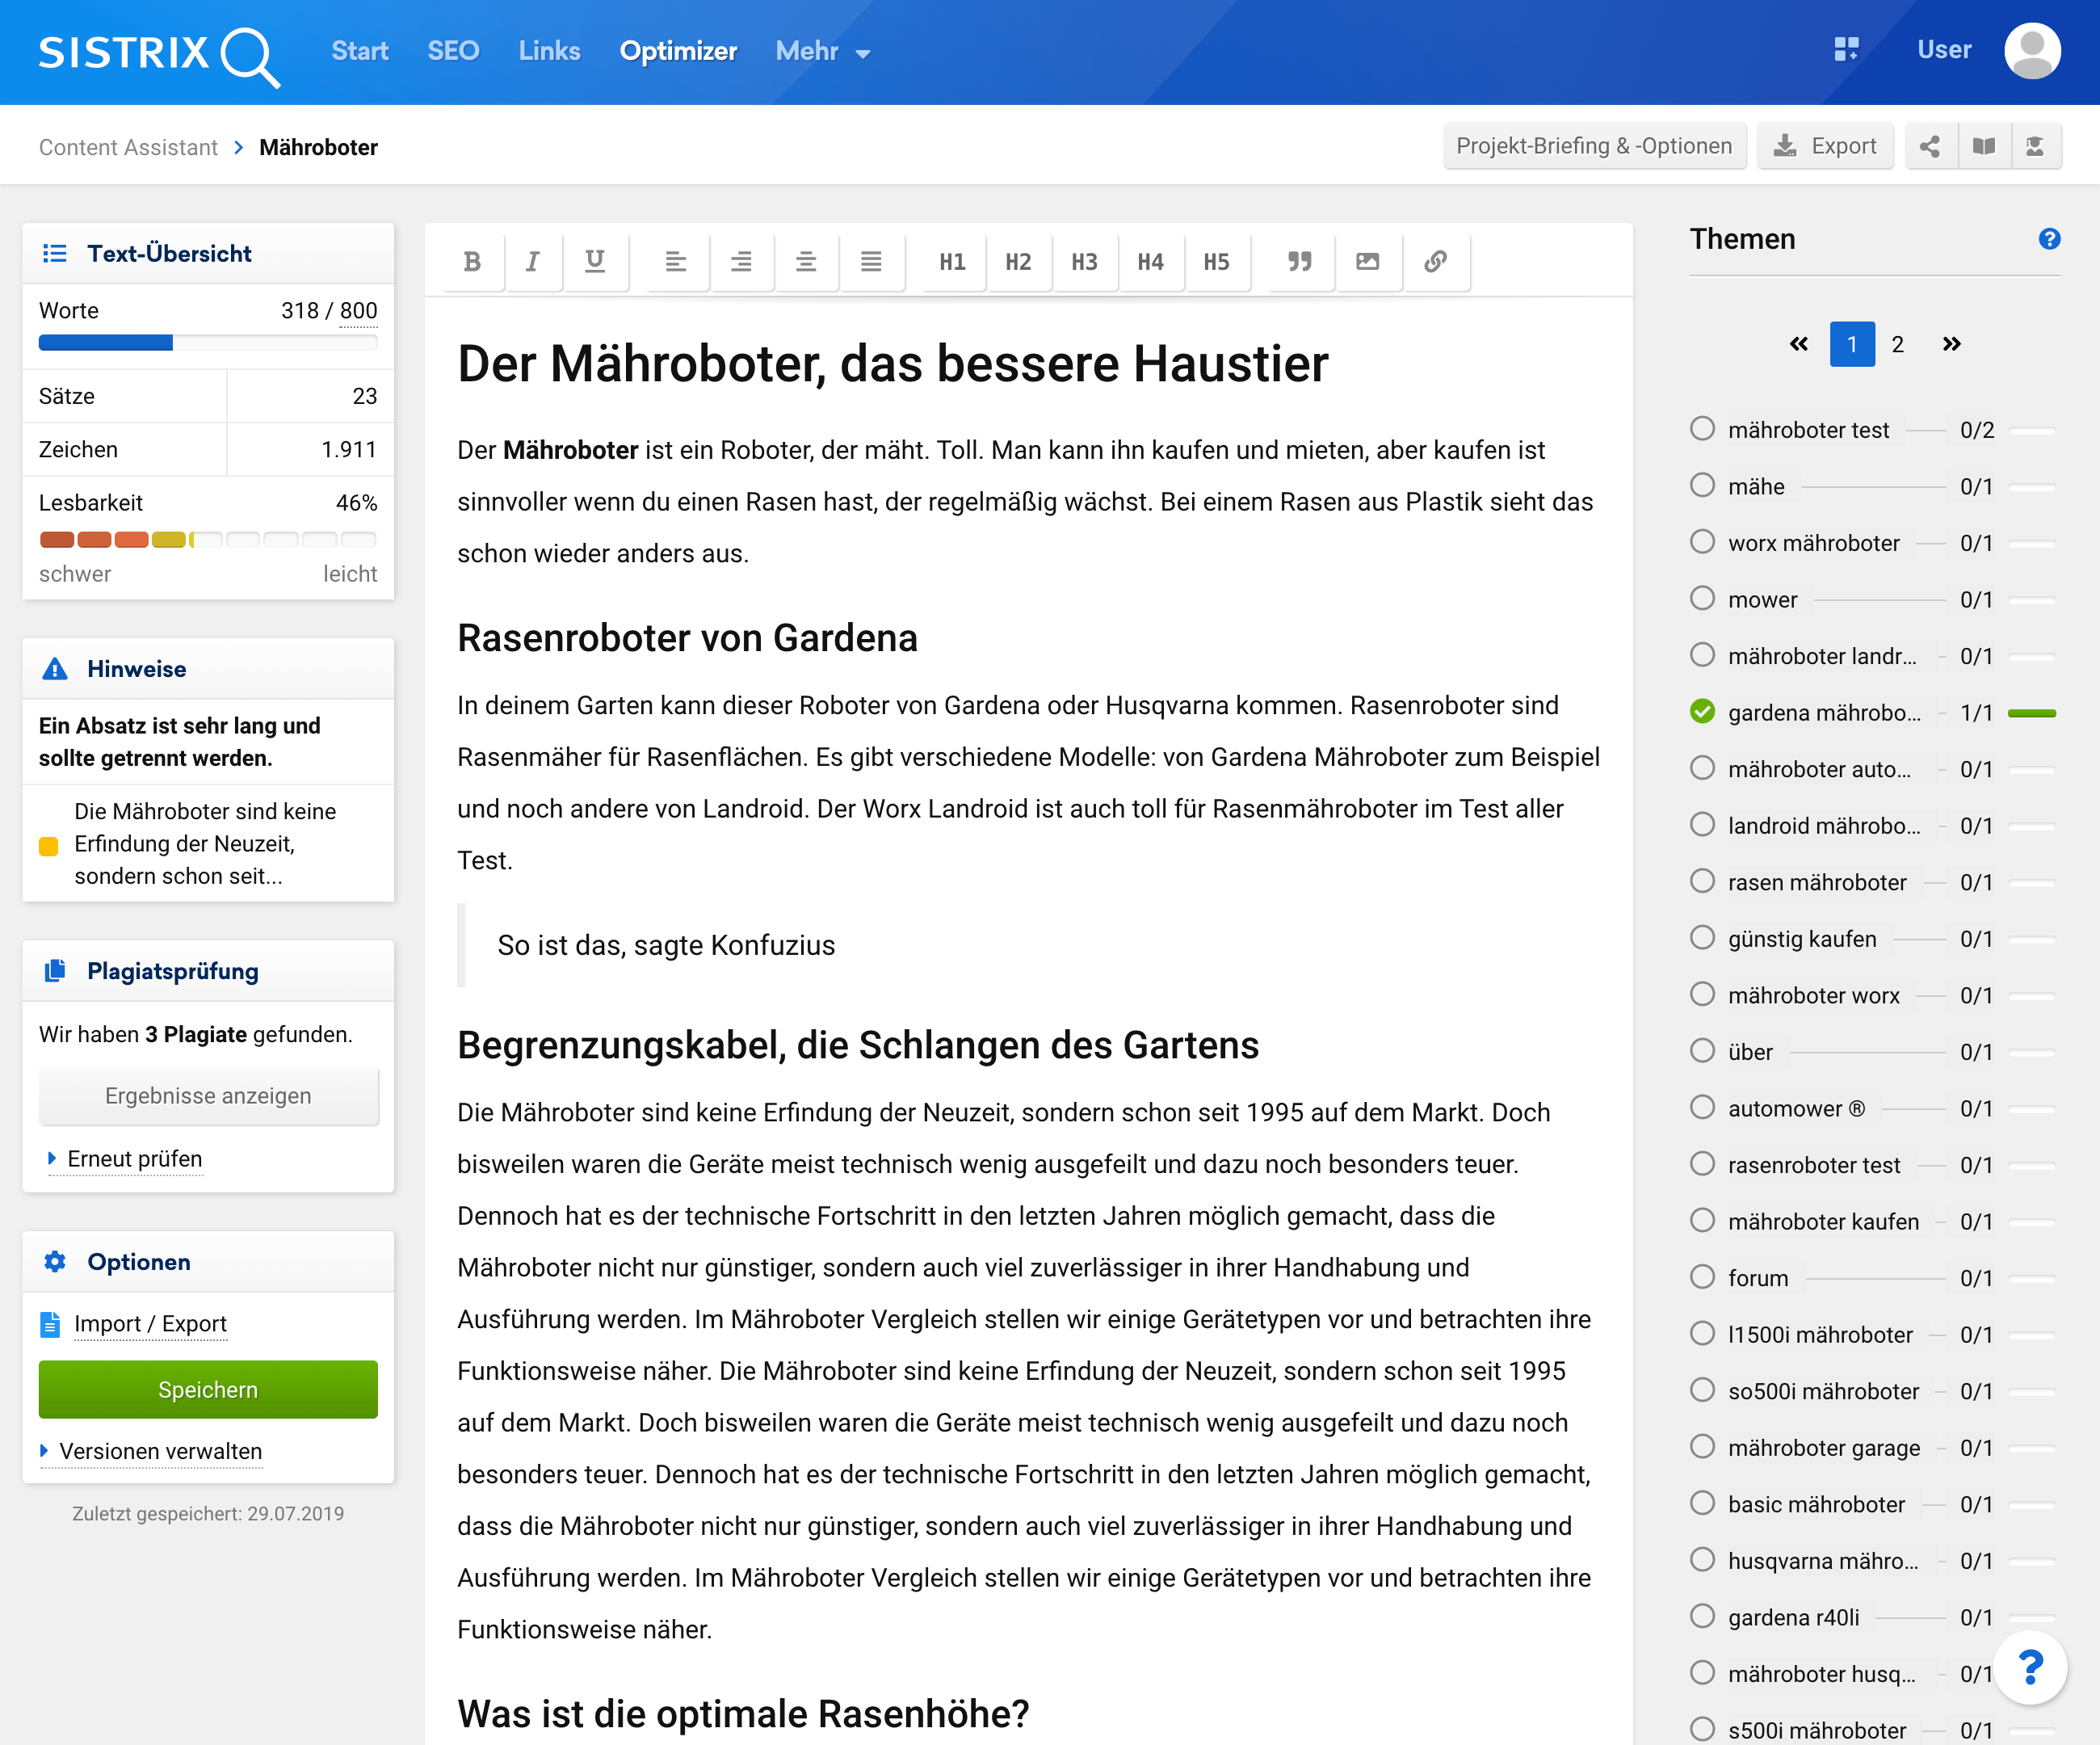
Task: Toggle the checked 'gardena mährobo...' topic
Action: pyautogui.click(x=1702, y=712)
